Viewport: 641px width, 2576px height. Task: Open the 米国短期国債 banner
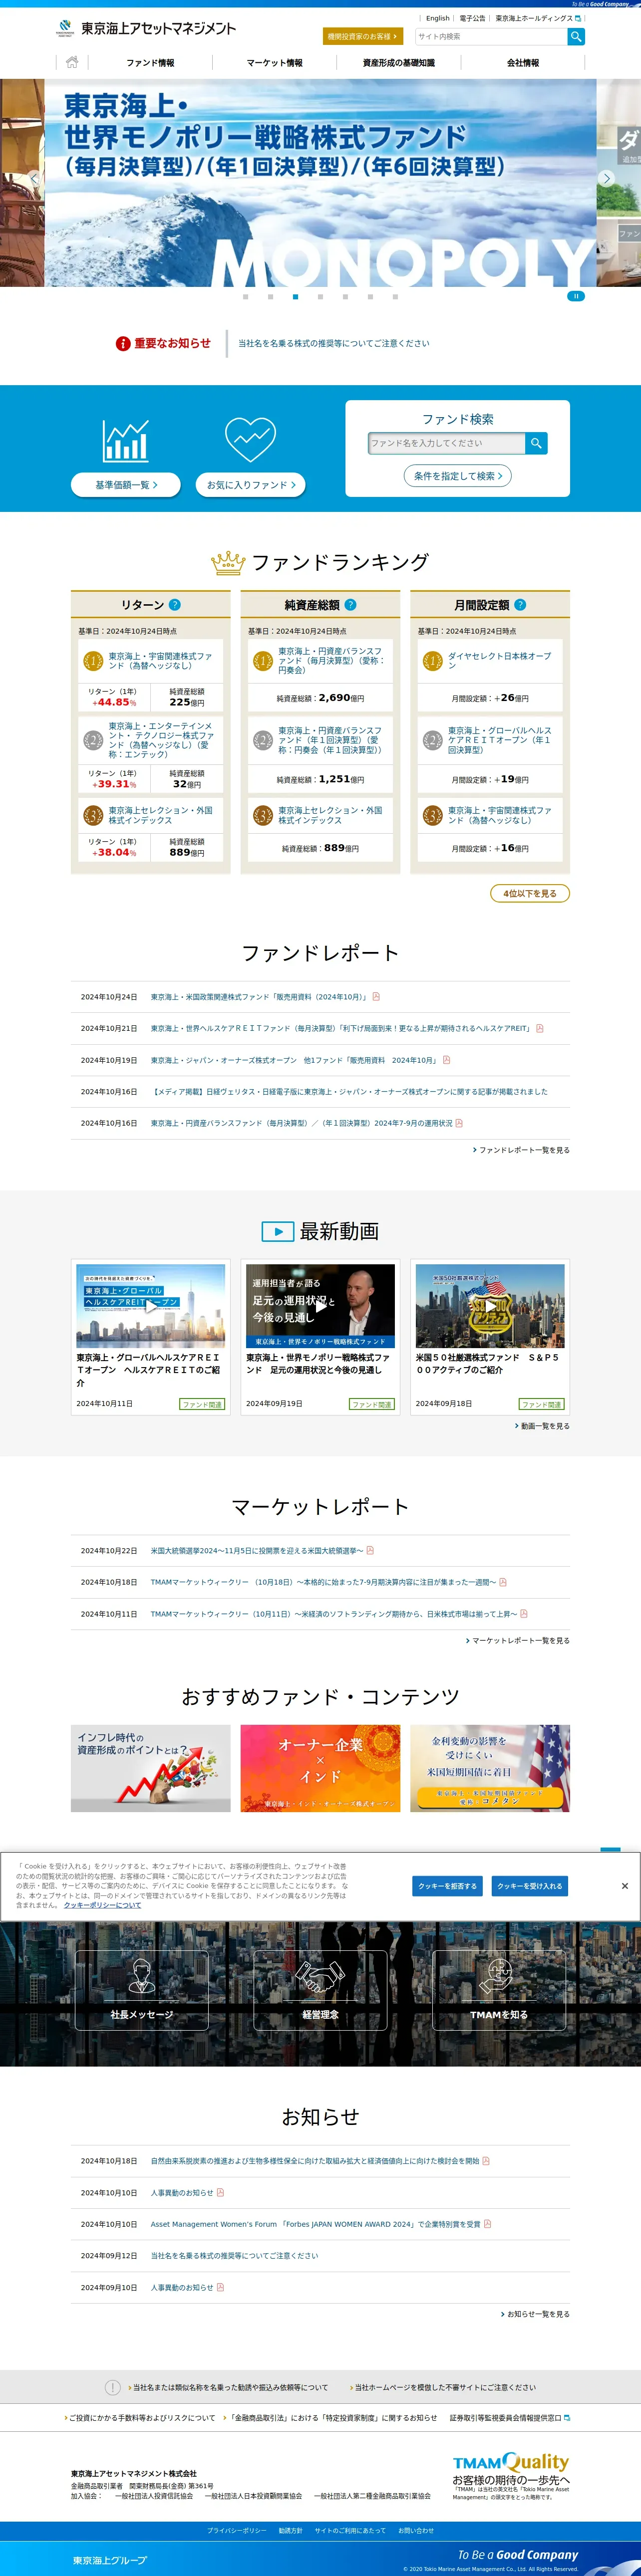click(x=490, y=1768)
